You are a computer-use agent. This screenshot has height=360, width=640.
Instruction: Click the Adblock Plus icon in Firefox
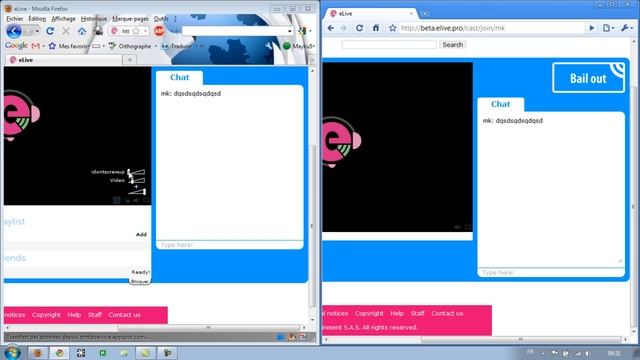tap(159, 31)
